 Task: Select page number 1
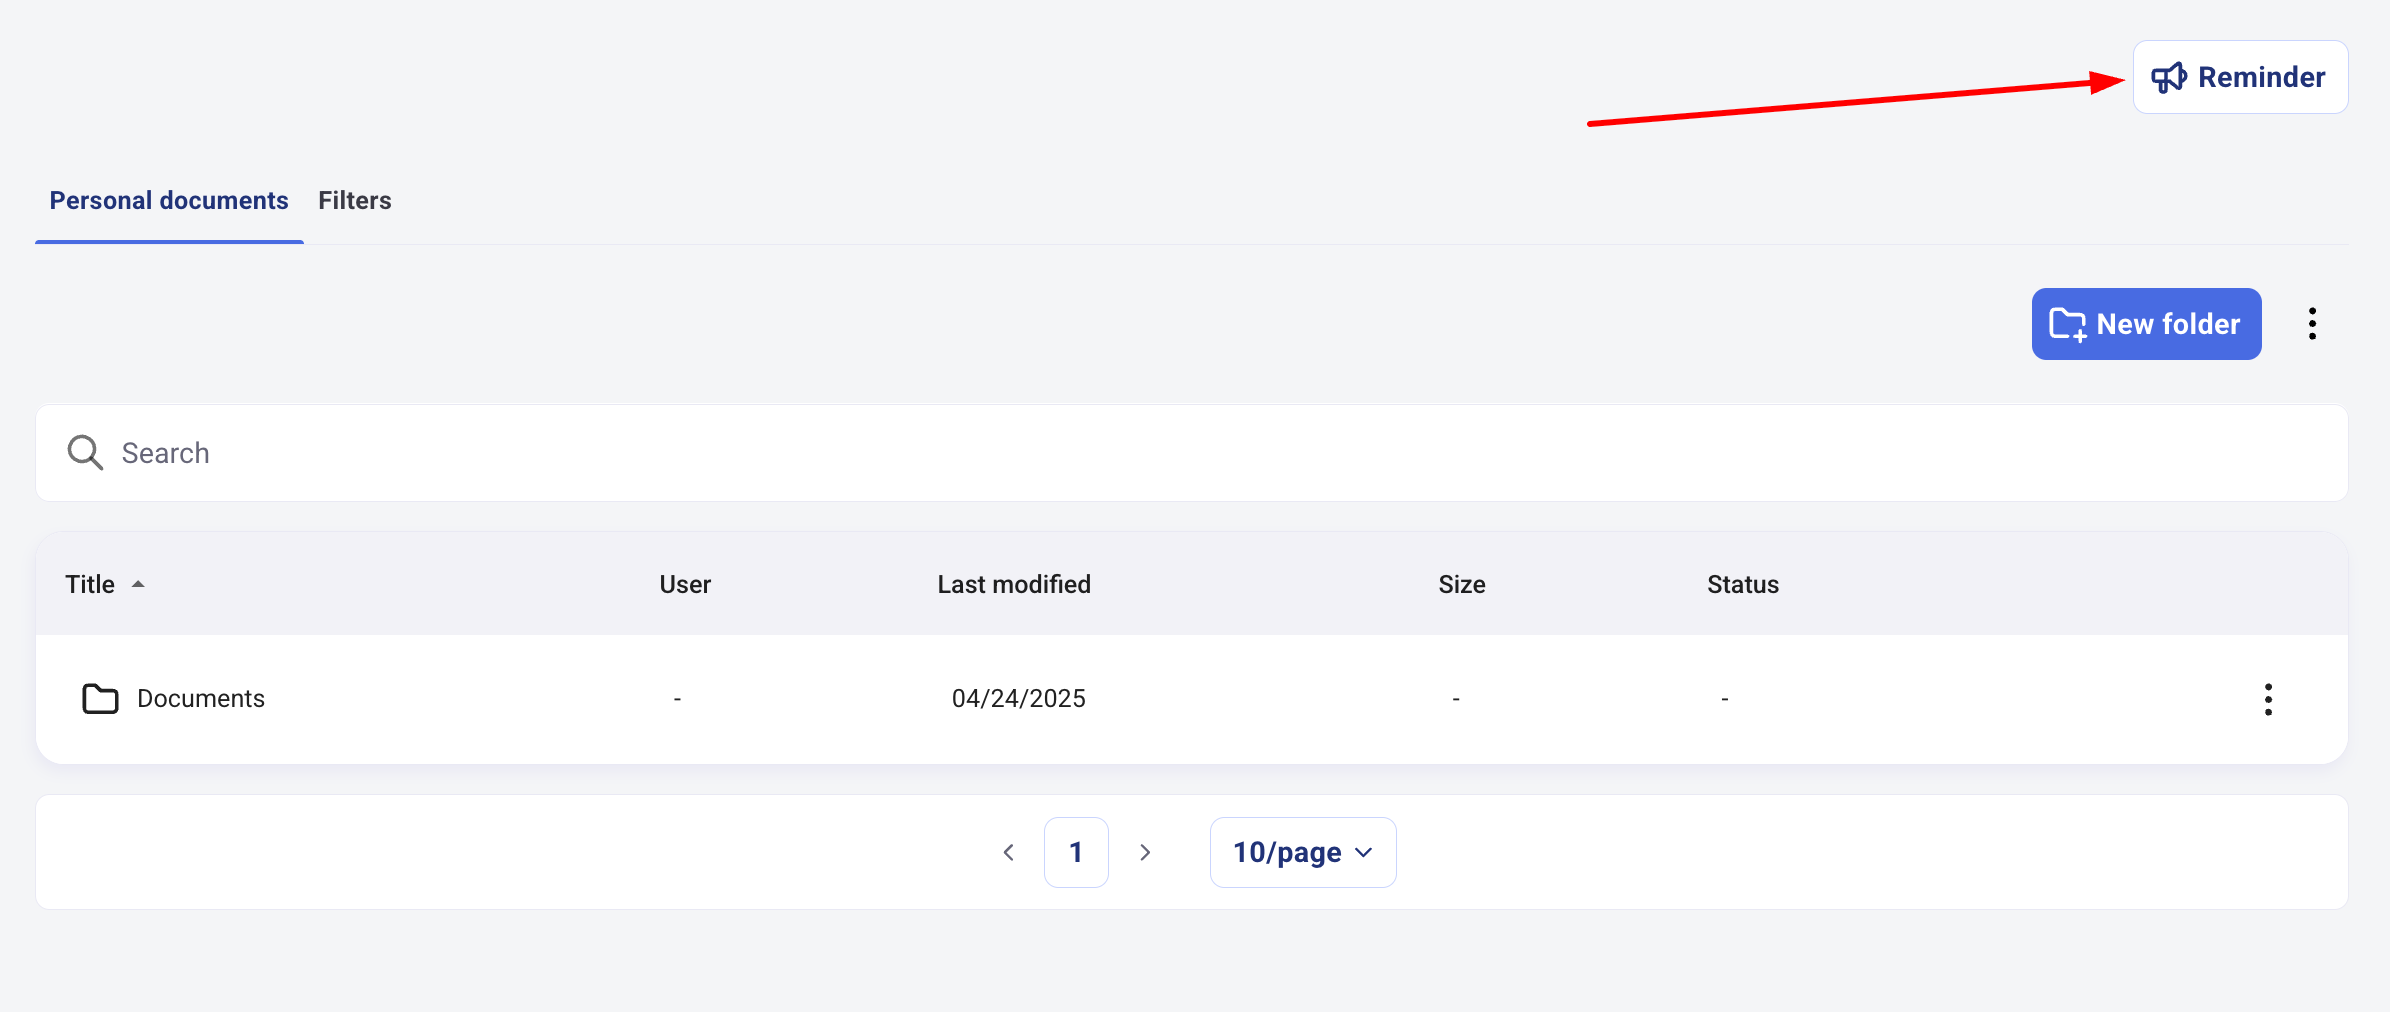point(1076,852)
